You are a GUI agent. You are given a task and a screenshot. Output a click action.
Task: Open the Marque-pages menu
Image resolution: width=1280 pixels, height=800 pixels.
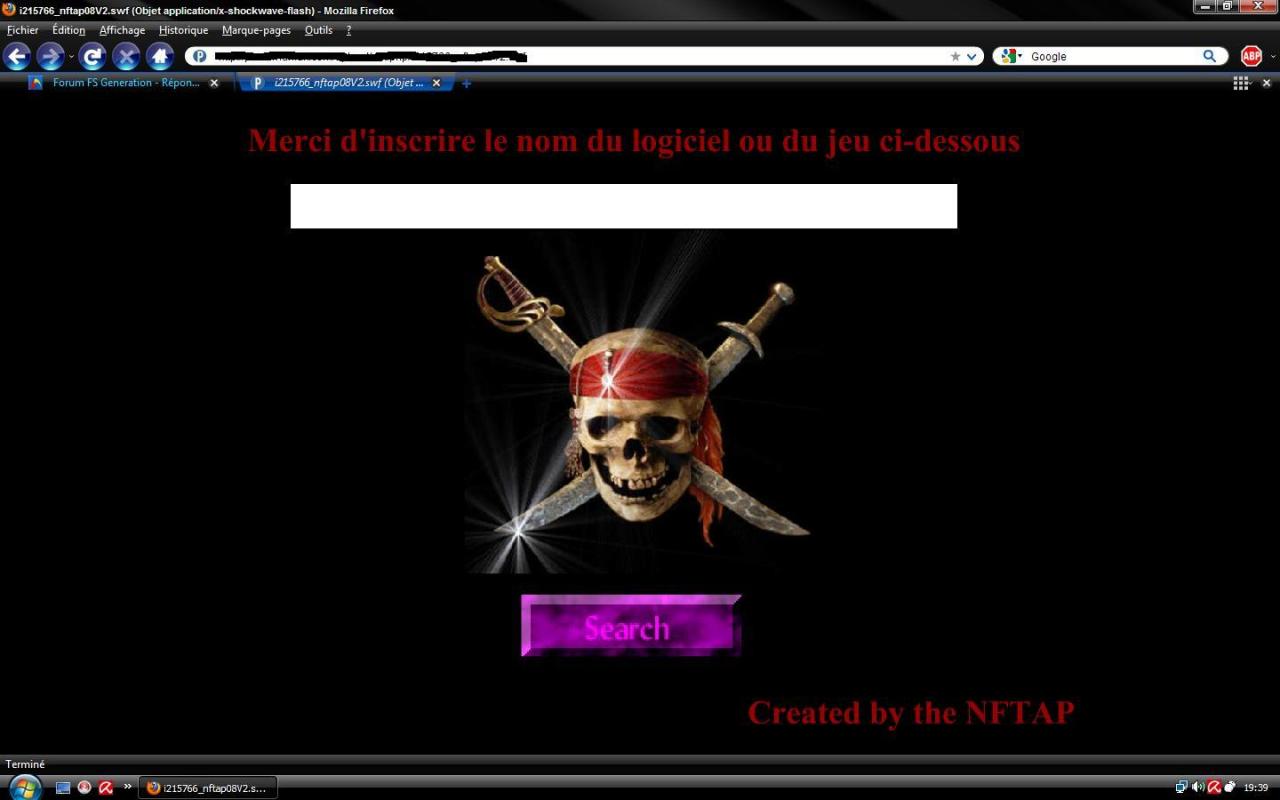point(256,30)
